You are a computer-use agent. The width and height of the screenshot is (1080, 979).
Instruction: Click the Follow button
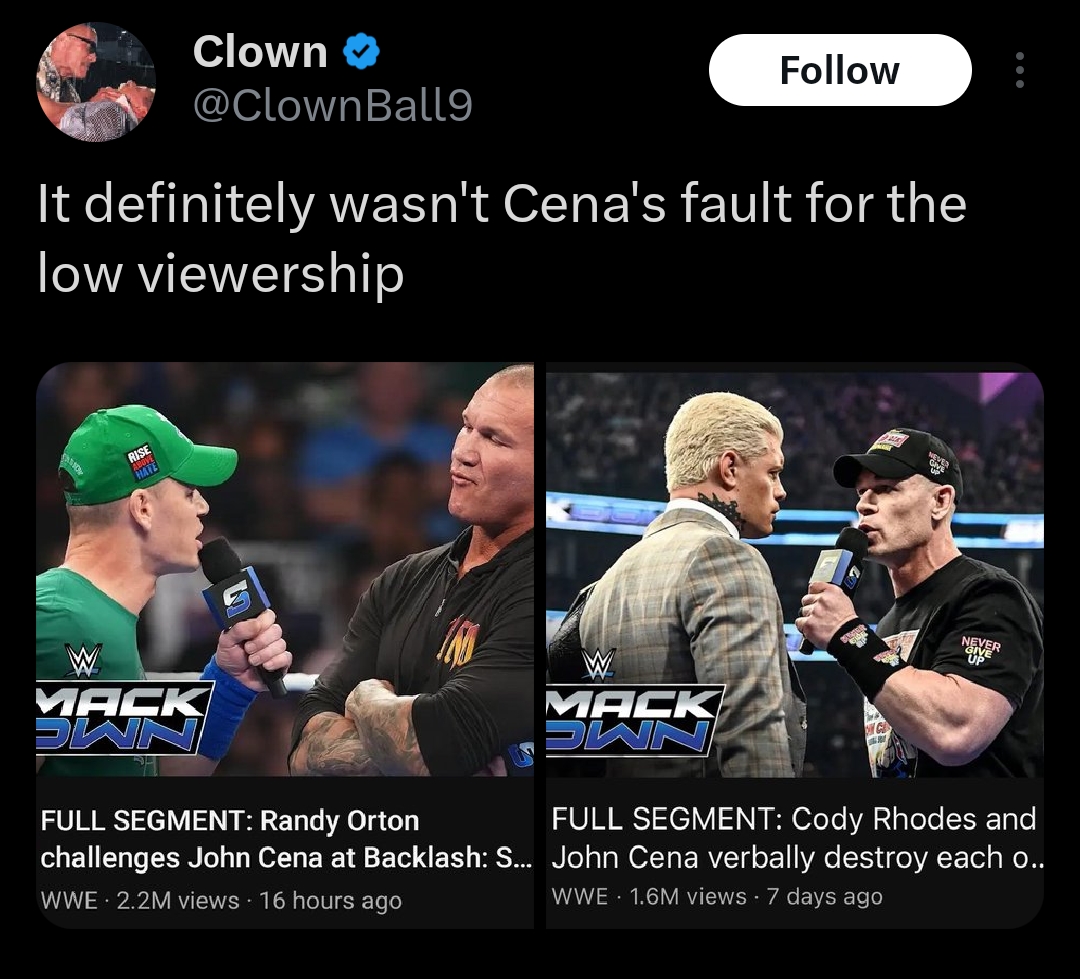pyautogui.click(x=840, y=71)
